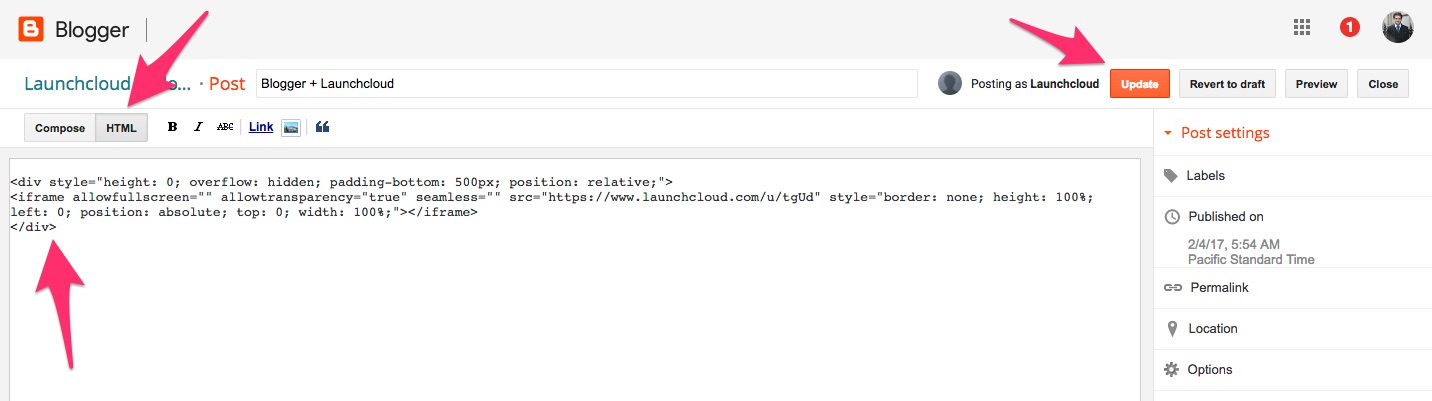Insert a hyperlink with Link
1432x401 pixels.
pyautogui.click(x=261, y=127)
